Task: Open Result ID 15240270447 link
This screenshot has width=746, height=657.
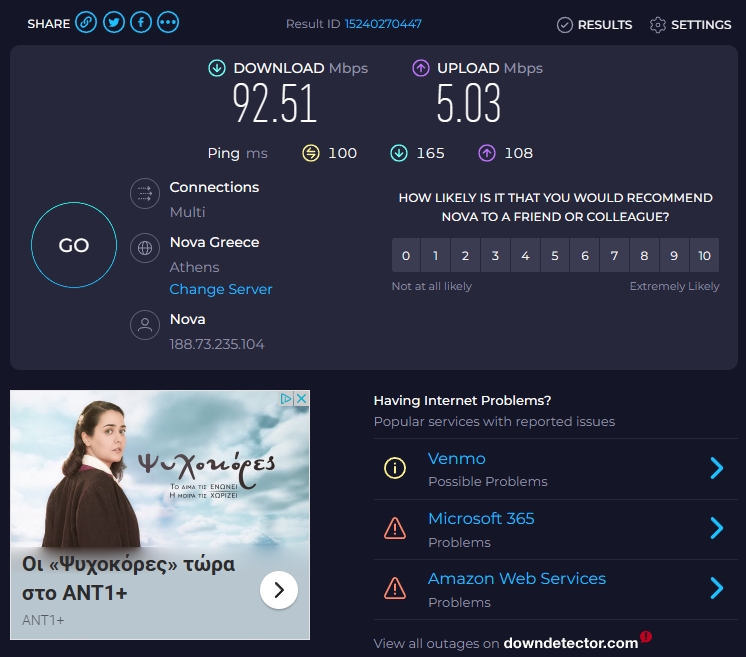Action: pyautogui.click(x=383, y=24)
